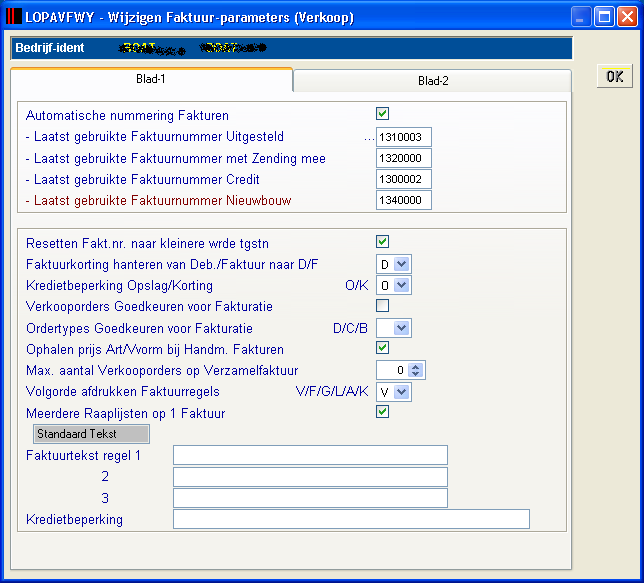Click the Standaard Tekst button
Screen dimensions: 644x583
[x=91, y=434]
